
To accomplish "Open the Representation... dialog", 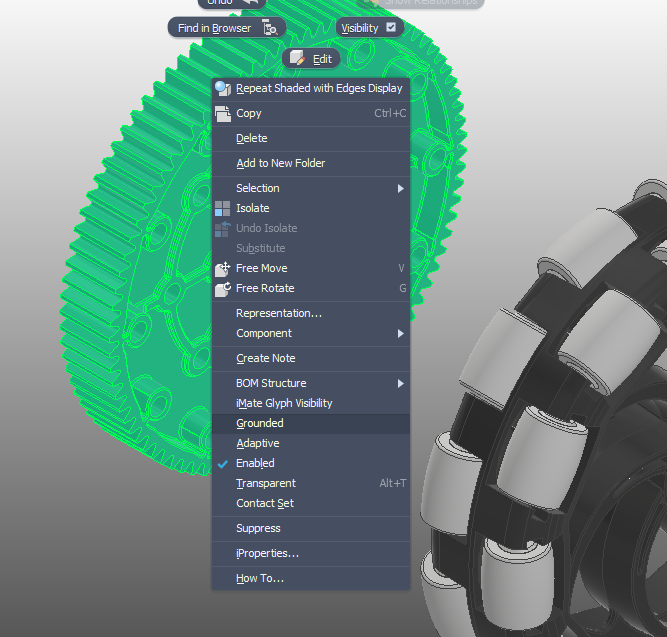I will tap(311, 313).
